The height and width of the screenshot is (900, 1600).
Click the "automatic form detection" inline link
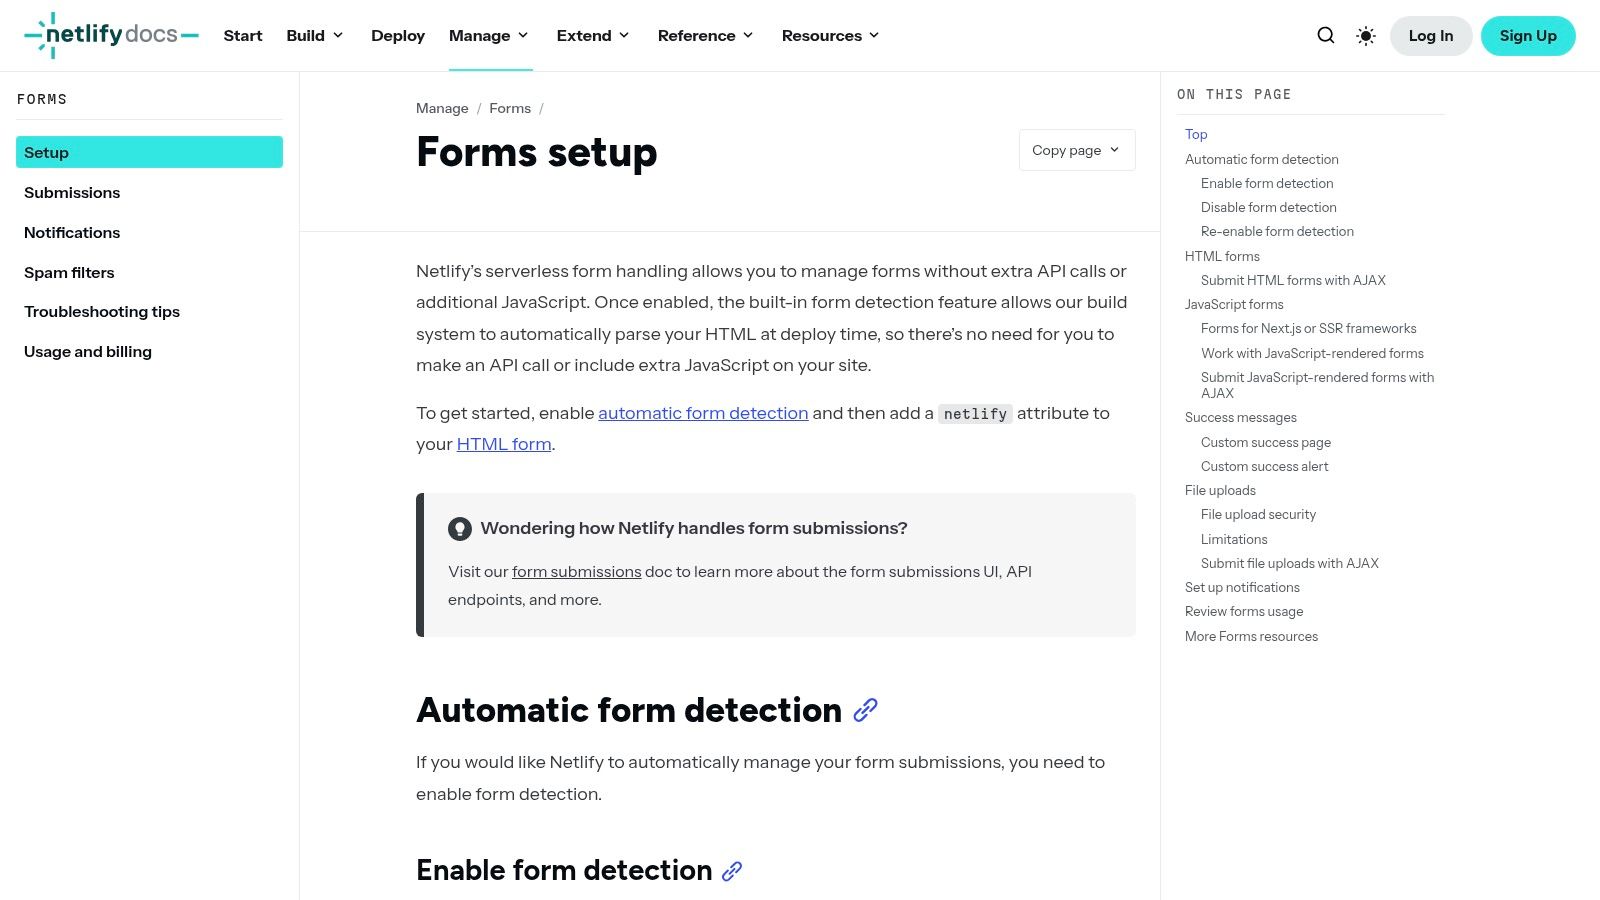[x=703, y=413]
